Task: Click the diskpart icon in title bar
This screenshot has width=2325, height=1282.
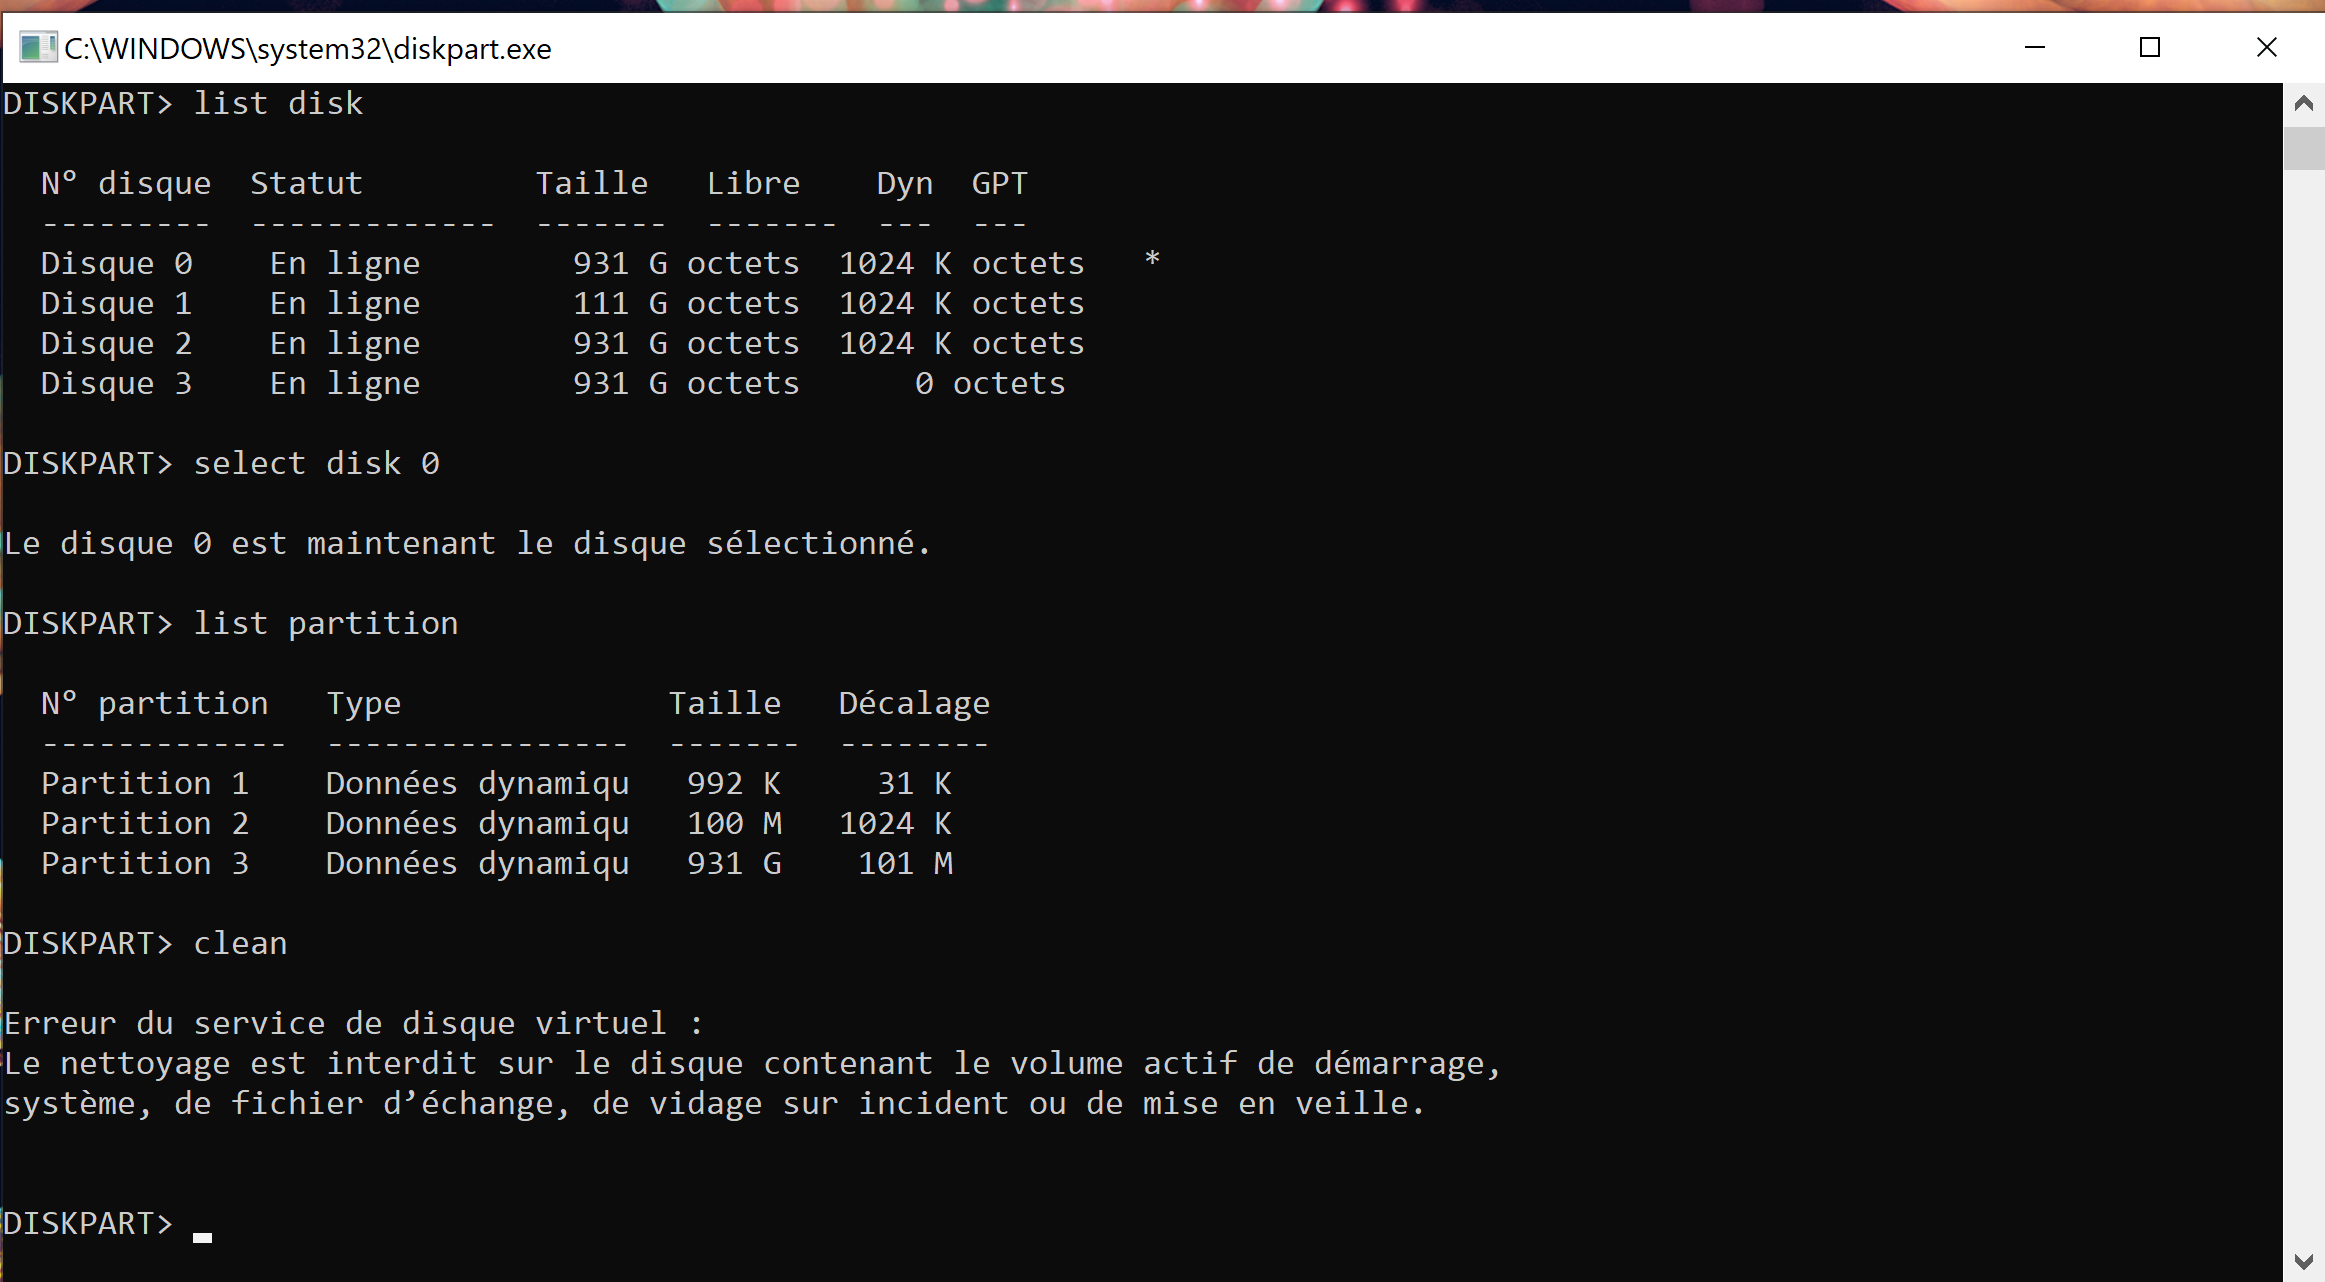Action: pyautogui.click(x=37, y=47)
